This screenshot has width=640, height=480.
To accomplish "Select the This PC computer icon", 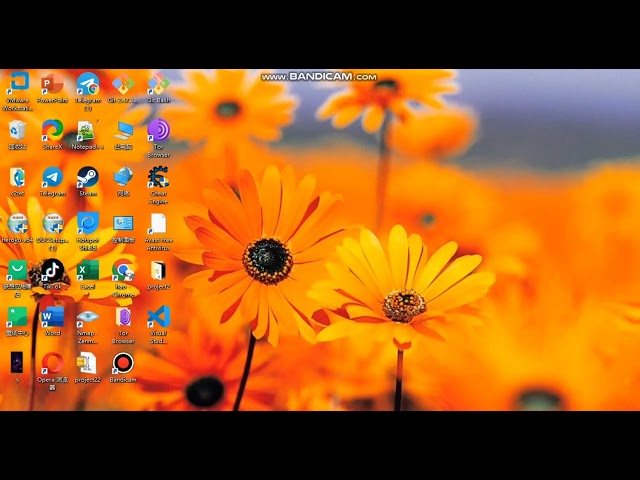I will (x=123, y=135).
